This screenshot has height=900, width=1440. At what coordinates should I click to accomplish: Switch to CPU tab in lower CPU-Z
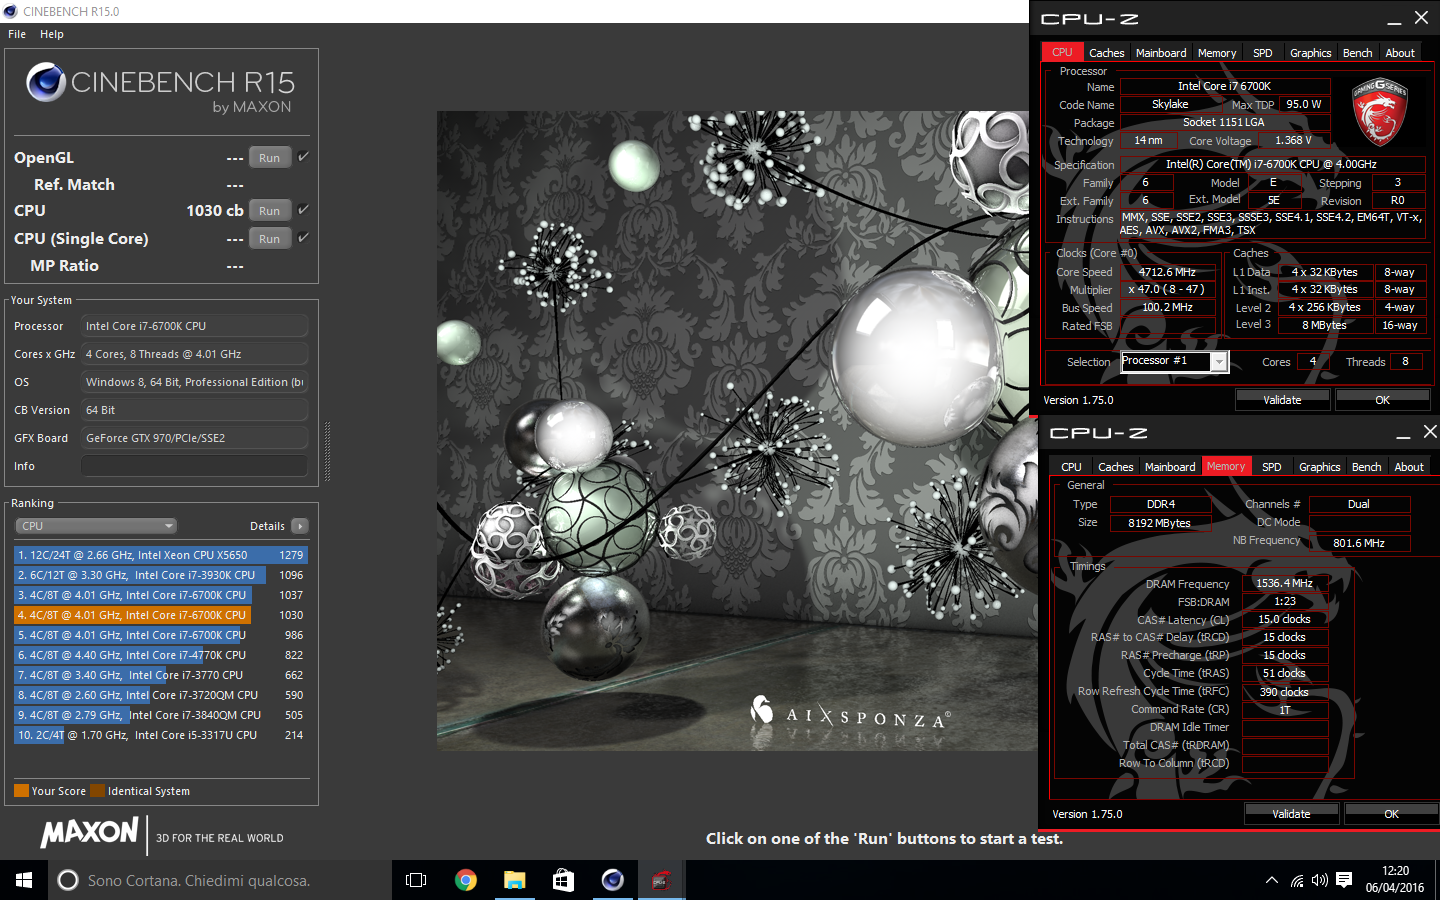(1071, 467)
